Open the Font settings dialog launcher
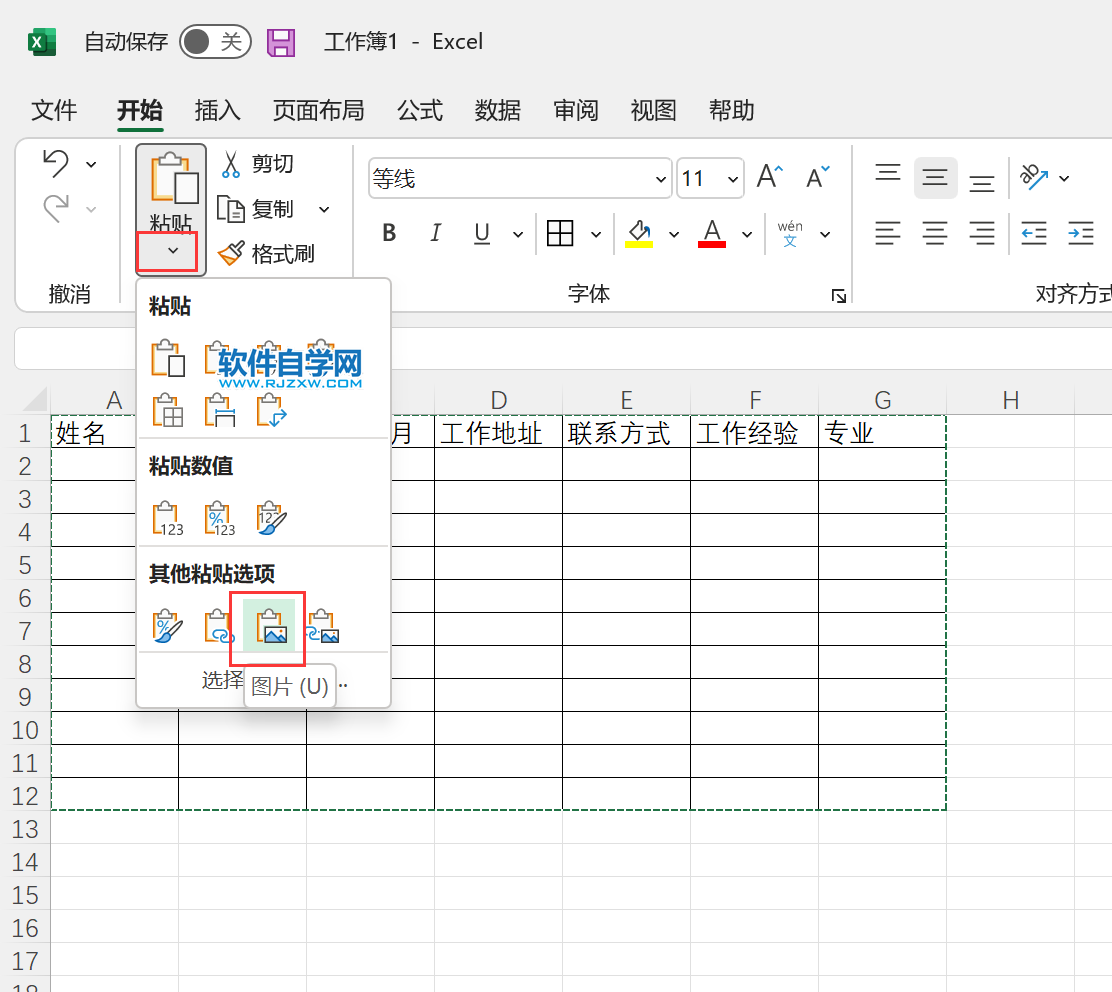1112x992 pixels. (839, 295)
